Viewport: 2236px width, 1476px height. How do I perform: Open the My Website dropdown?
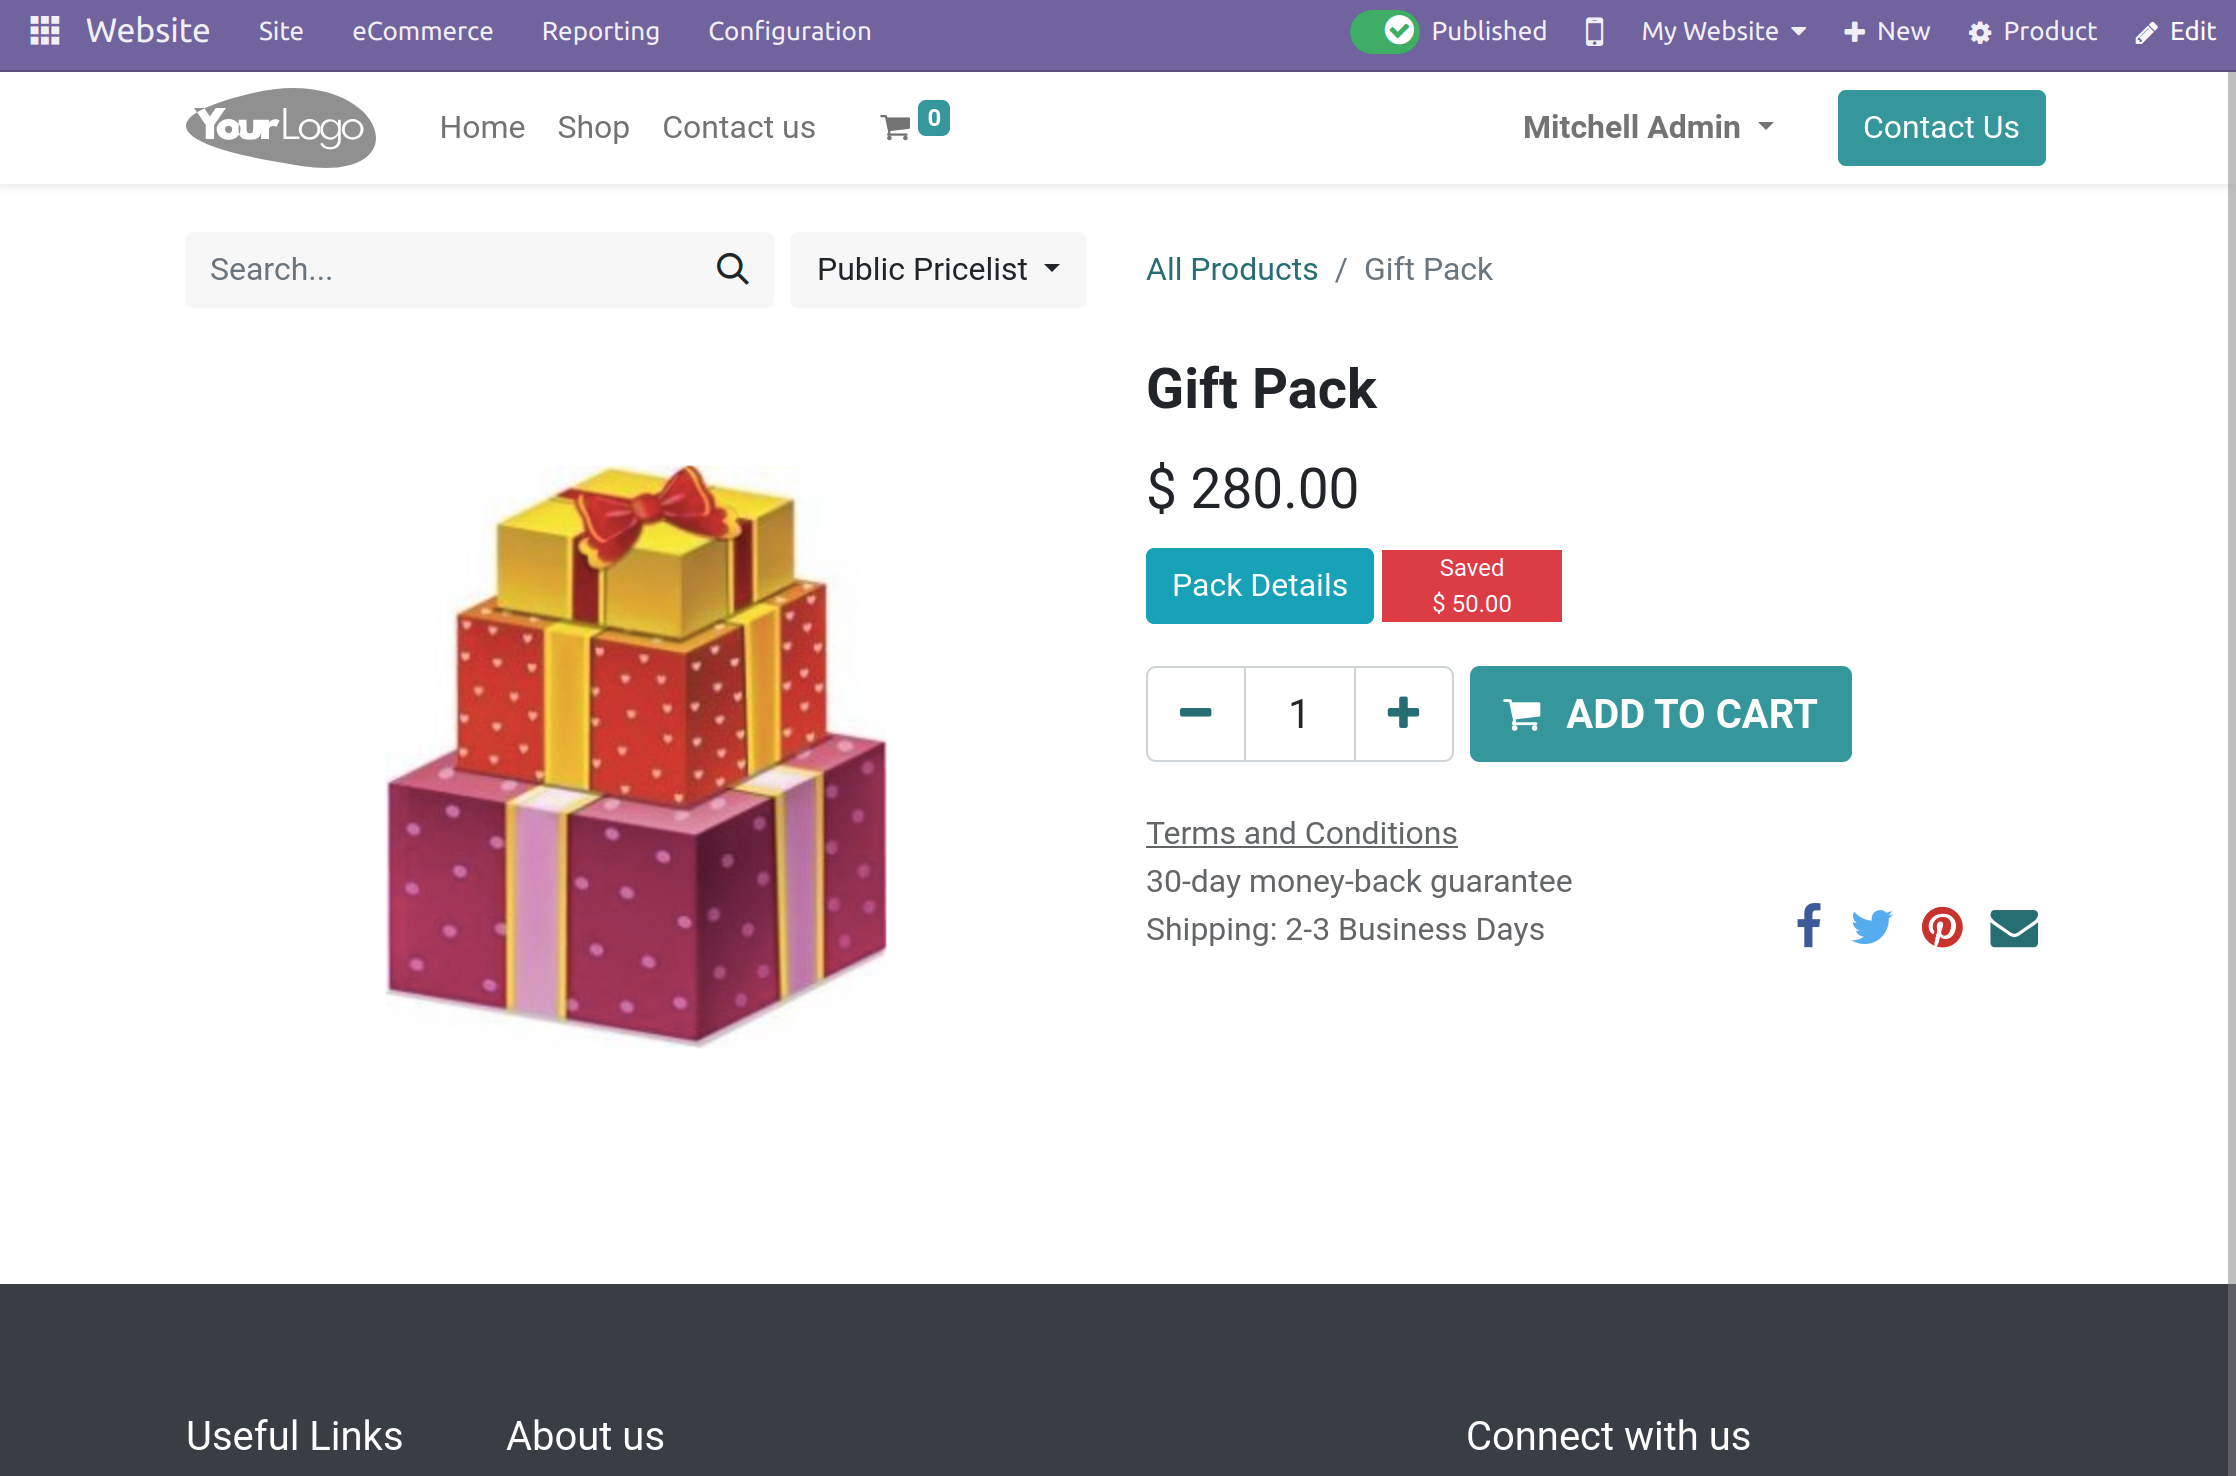[1721, 31]
